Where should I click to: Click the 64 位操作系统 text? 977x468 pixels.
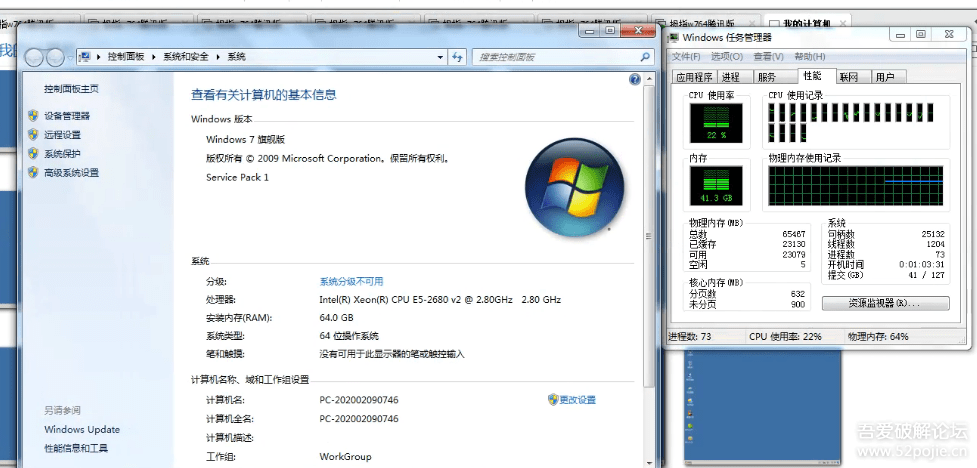click(349, 336)
